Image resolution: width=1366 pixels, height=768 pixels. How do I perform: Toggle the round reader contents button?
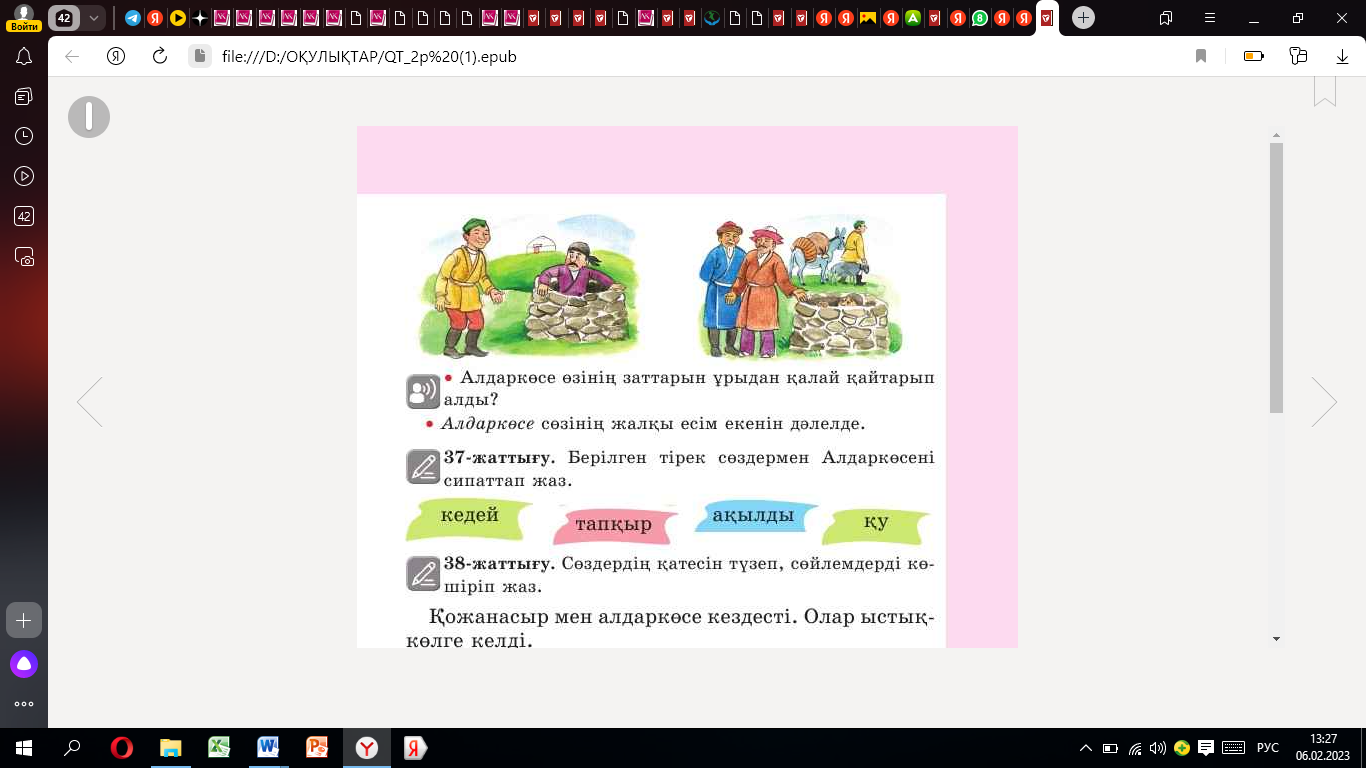(89, 117)
